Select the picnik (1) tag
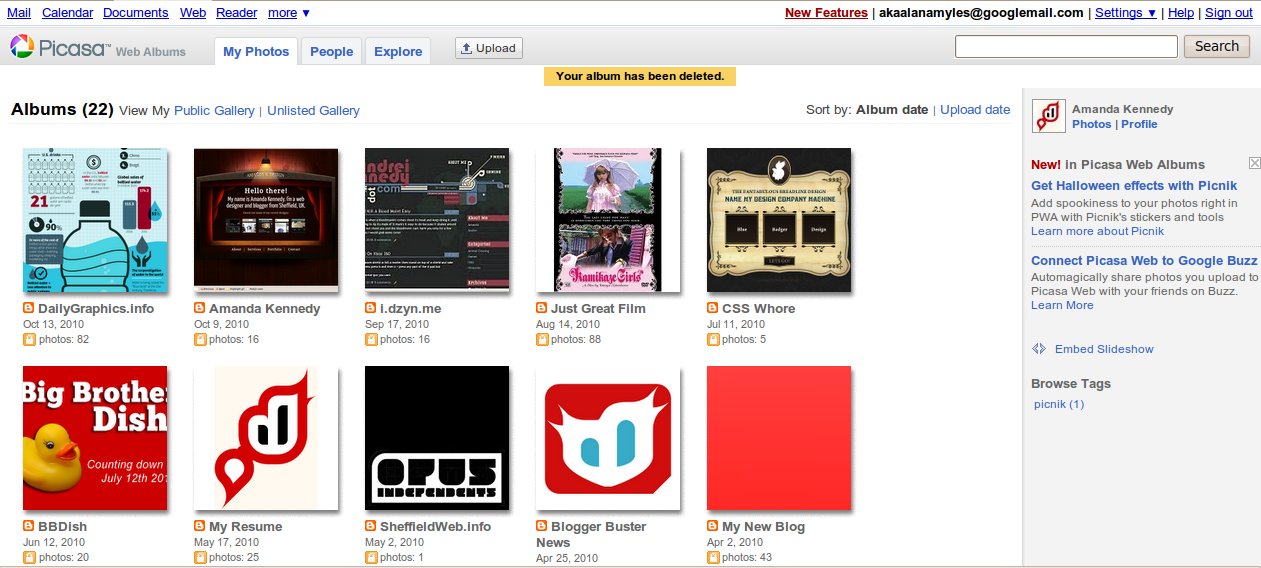 point(1059,404)
